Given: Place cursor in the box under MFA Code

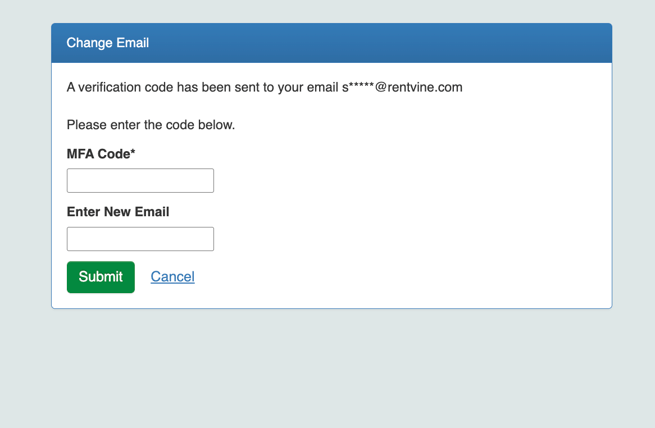Looking at the screenshot, I should click(x=140, y=180).
